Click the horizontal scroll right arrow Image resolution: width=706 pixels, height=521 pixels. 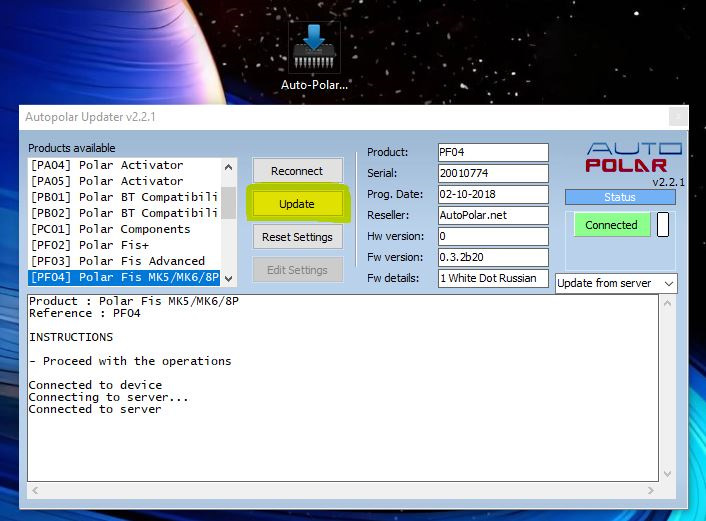[651, 490]
